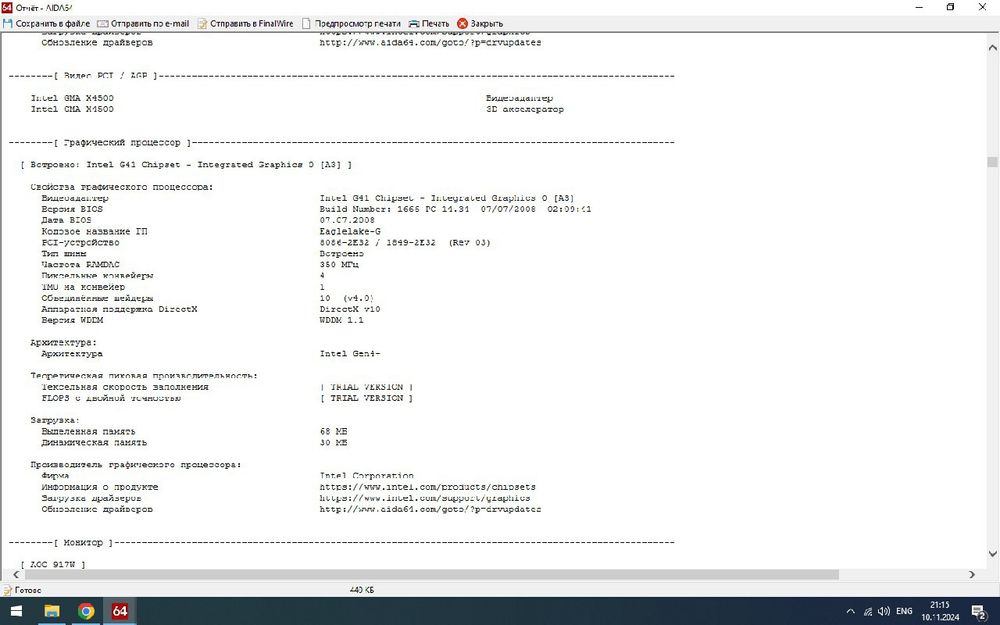Click the network tray icon
Viewport: 1000px width, 625px height.
[868, 611]
